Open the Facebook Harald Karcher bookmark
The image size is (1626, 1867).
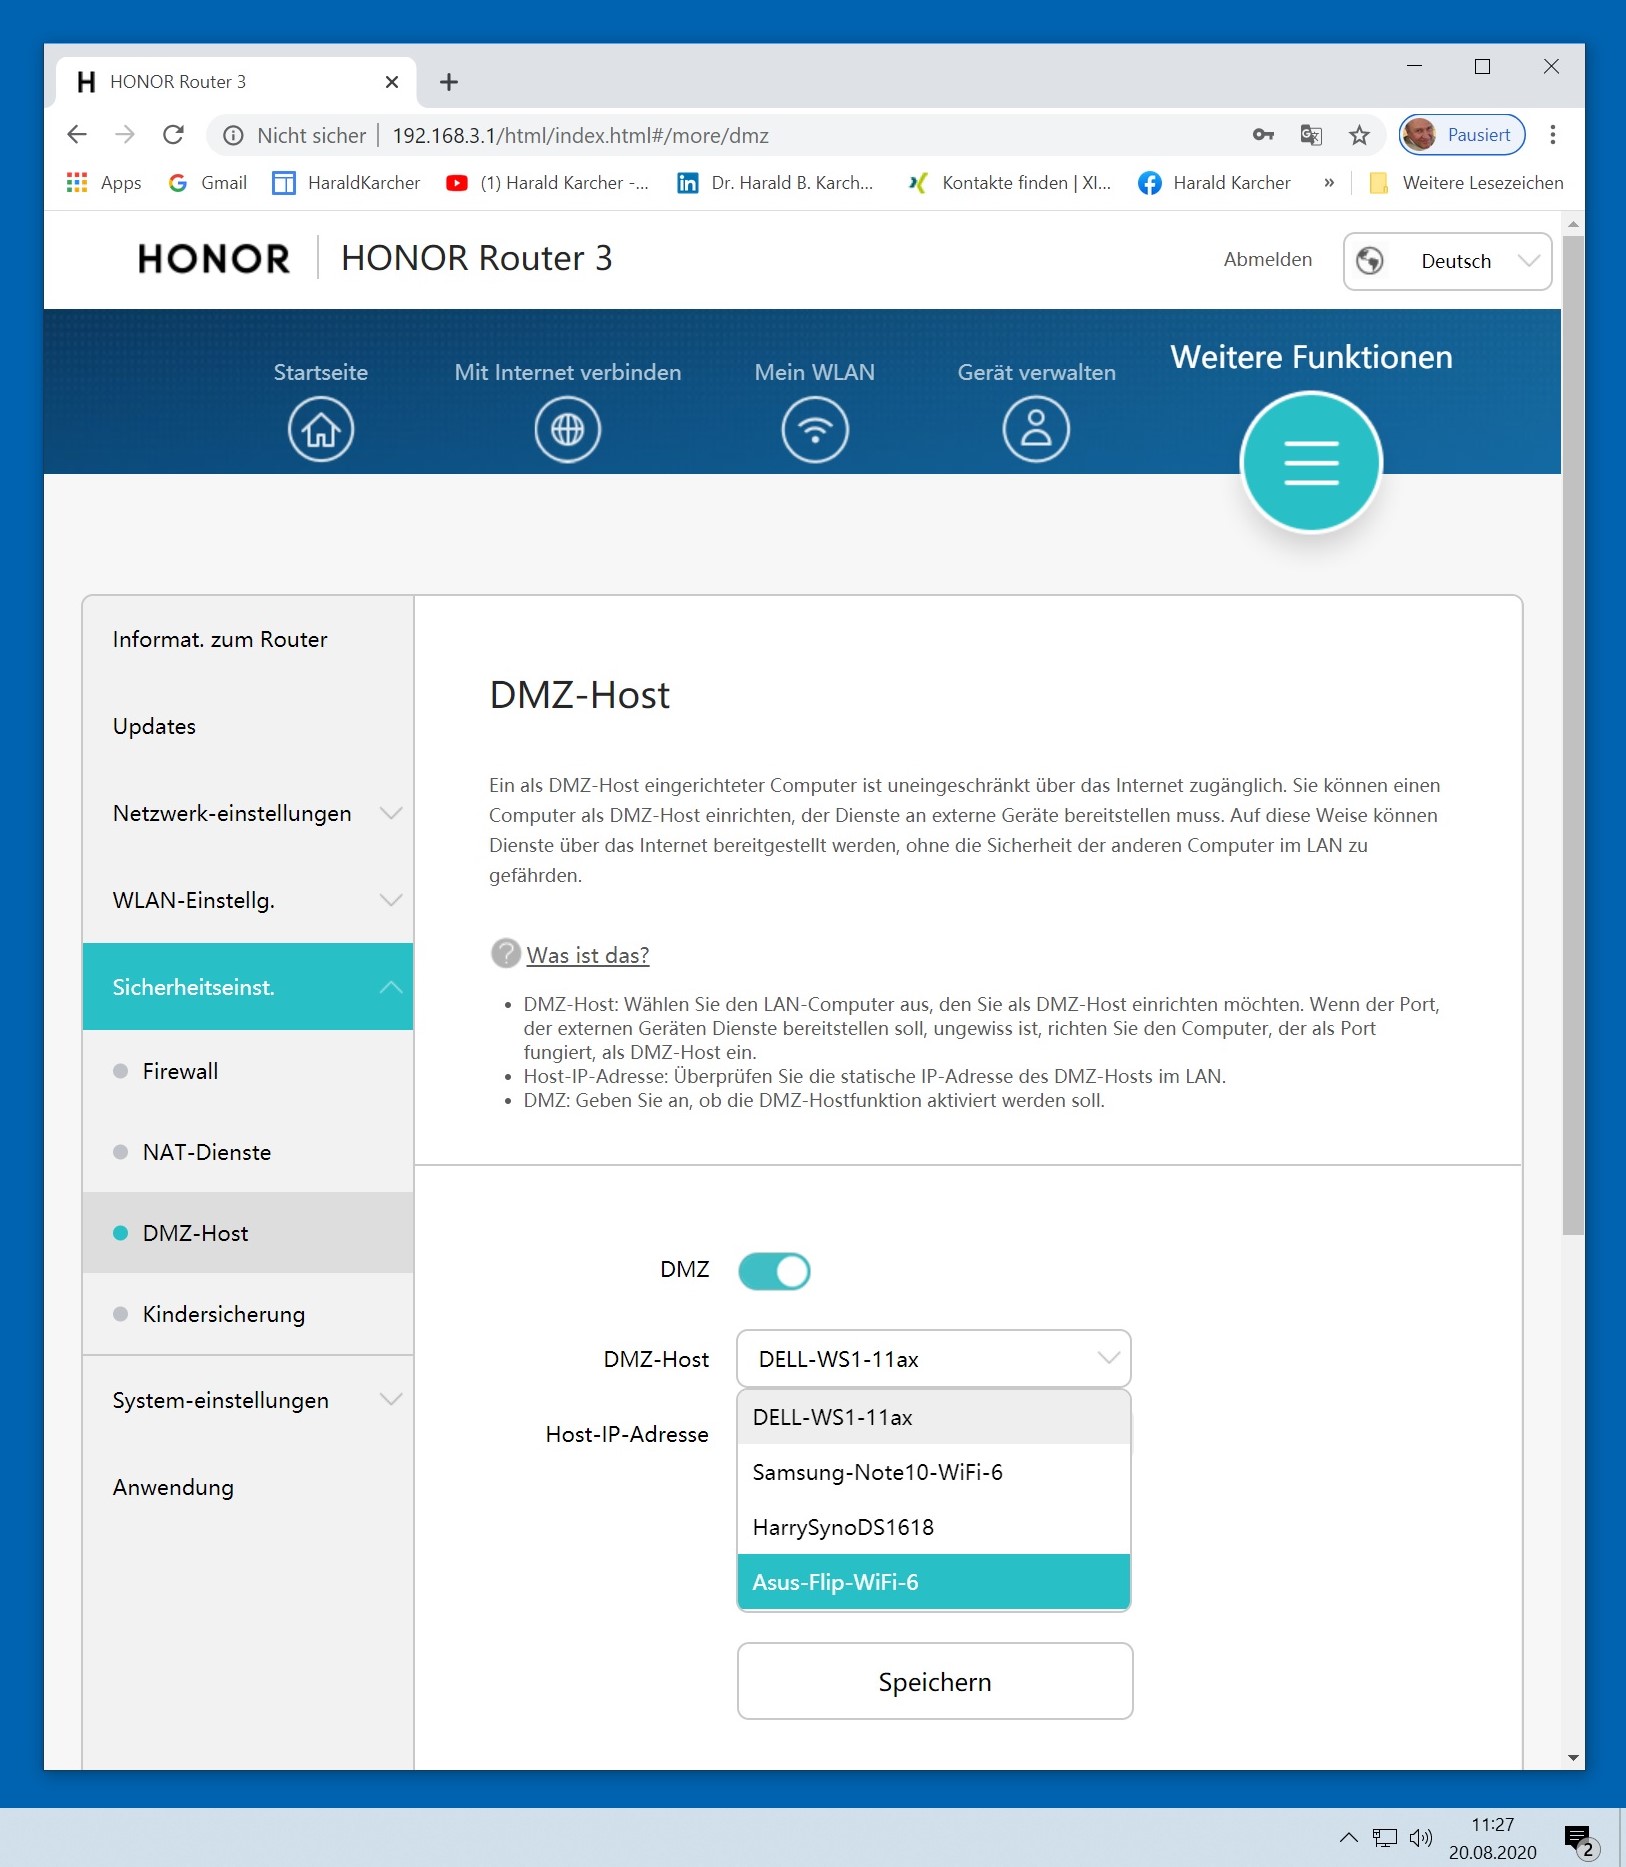click(1215, 183)
